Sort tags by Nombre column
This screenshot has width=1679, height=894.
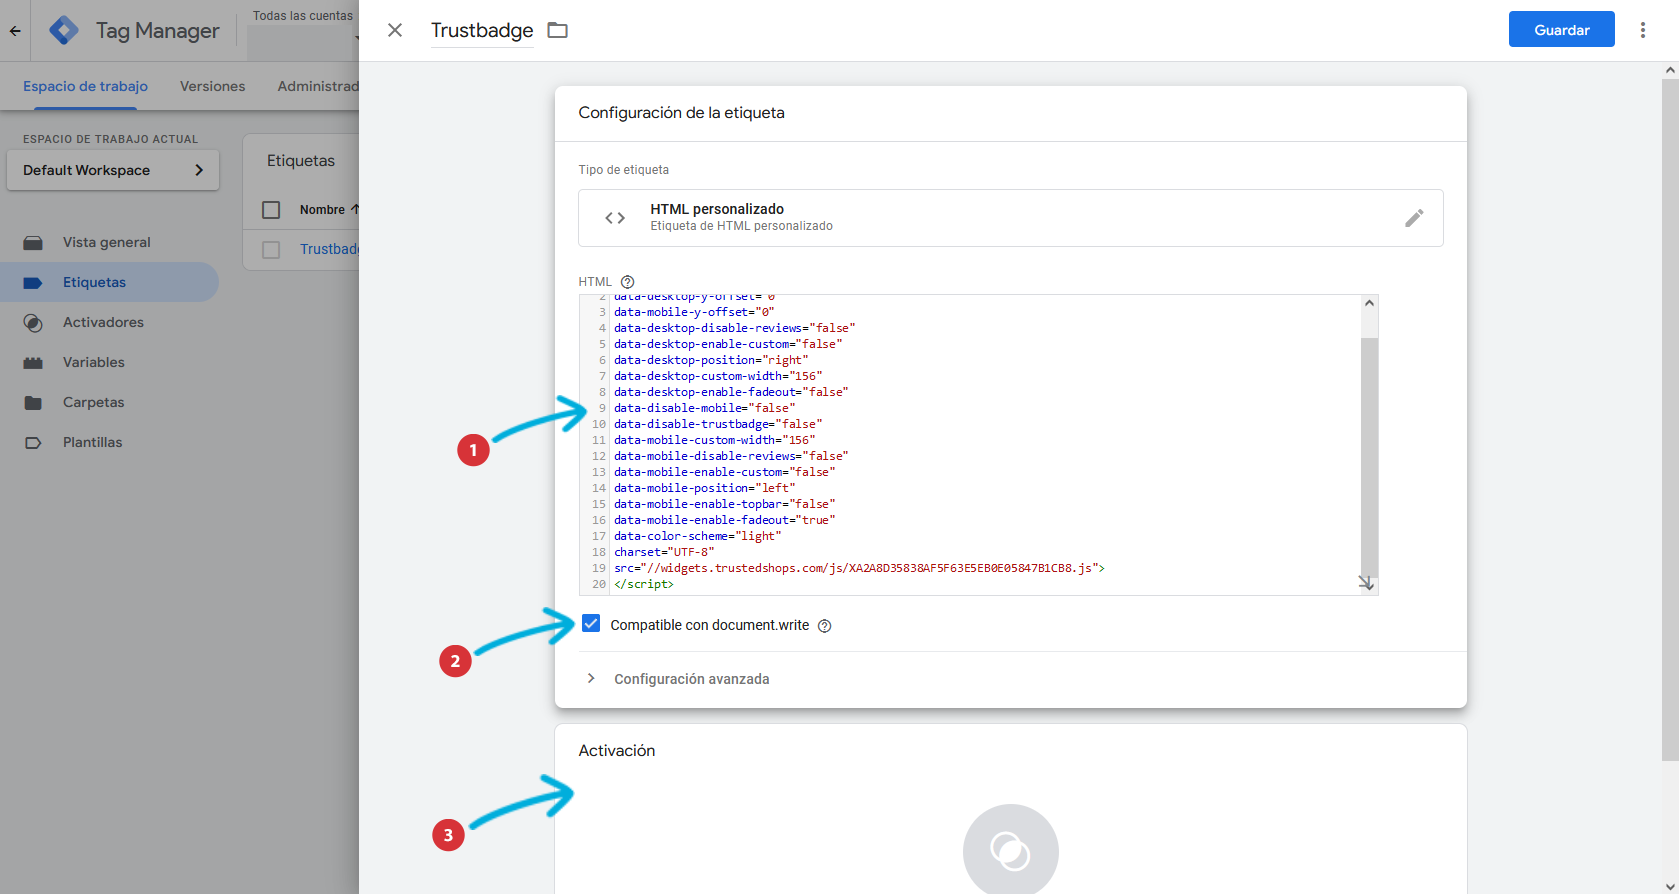(329, 210)
